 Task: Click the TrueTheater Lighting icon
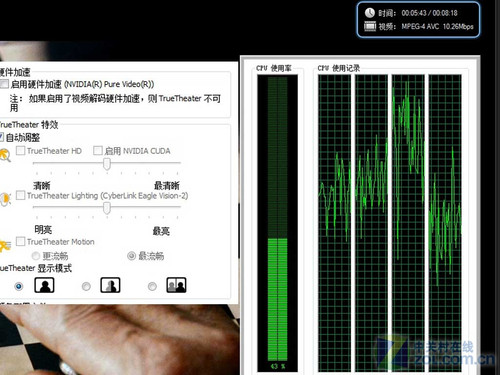[x=5, y=199]
